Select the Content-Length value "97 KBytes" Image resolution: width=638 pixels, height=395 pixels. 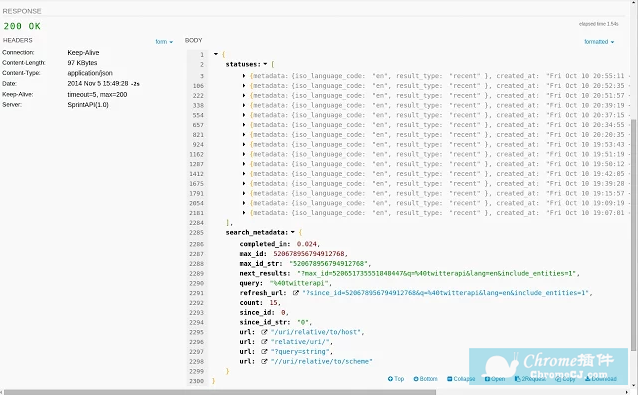click(82, 63)
